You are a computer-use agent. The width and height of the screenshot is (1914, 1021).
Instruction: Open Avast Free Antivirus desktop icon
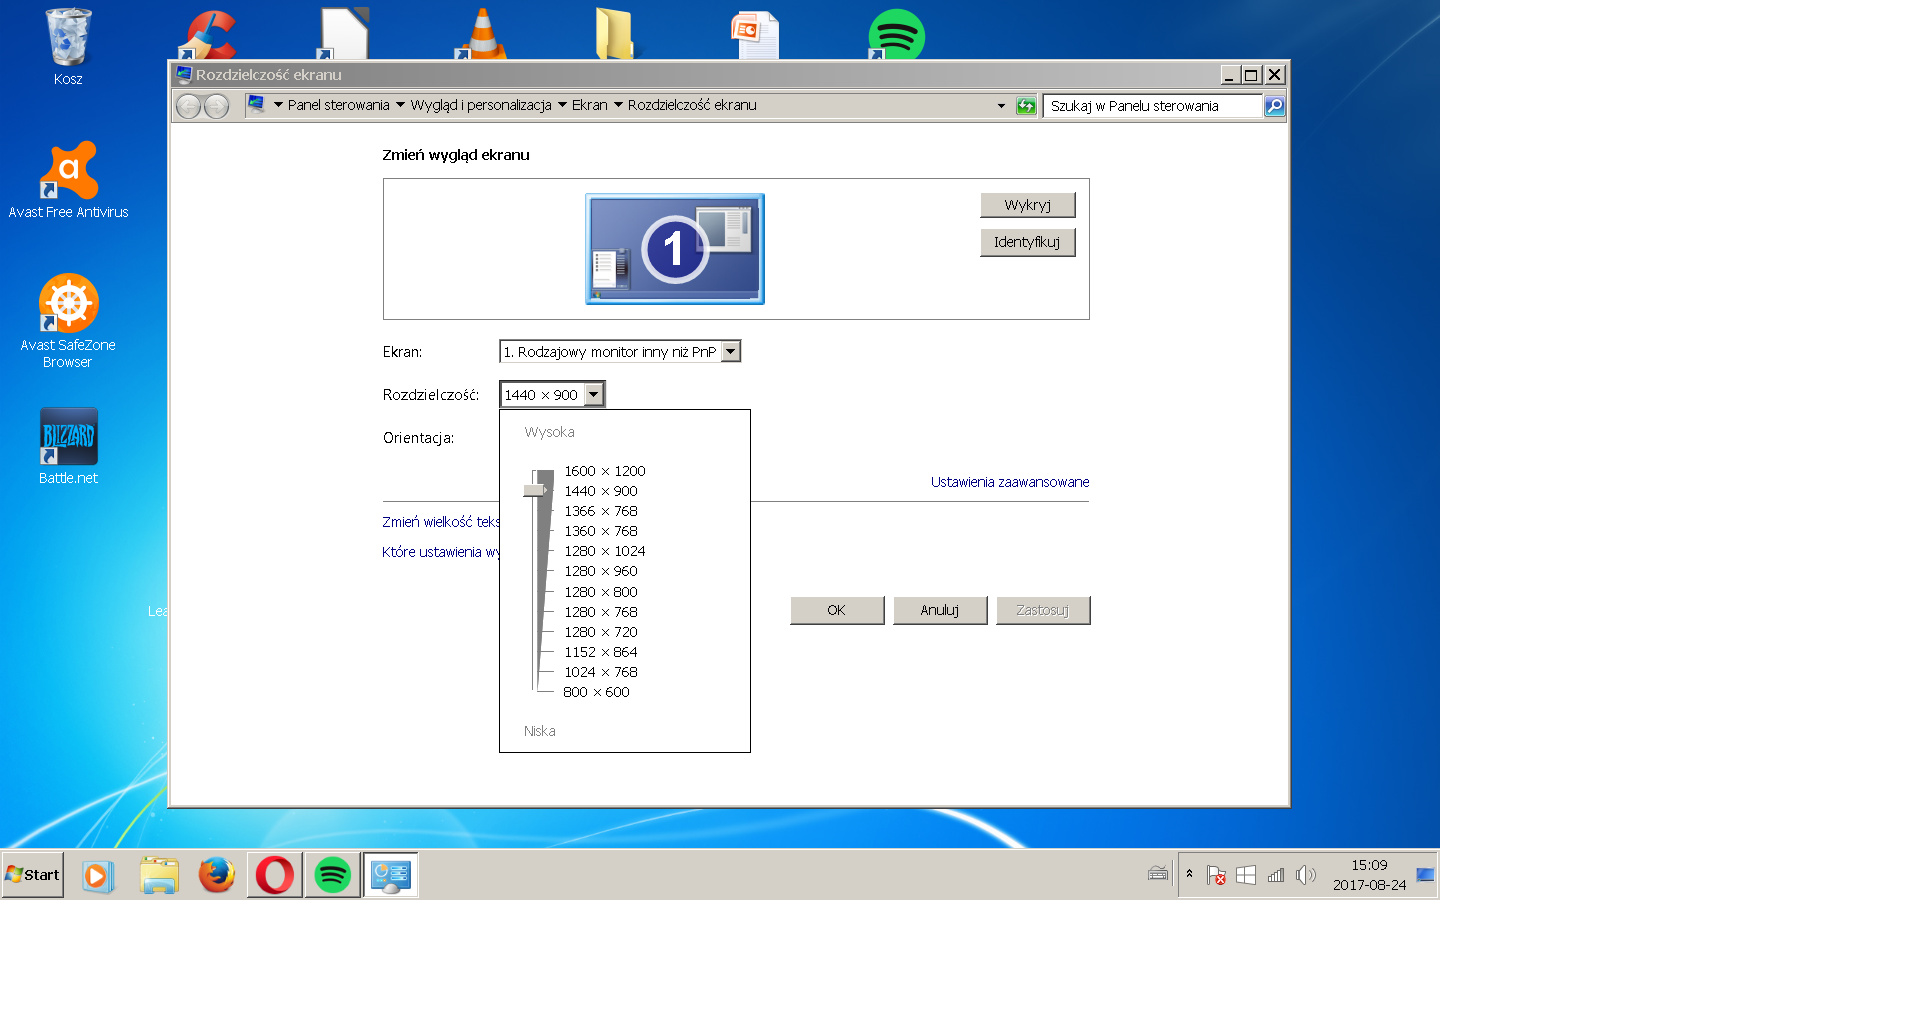click(x=68, y=180)
